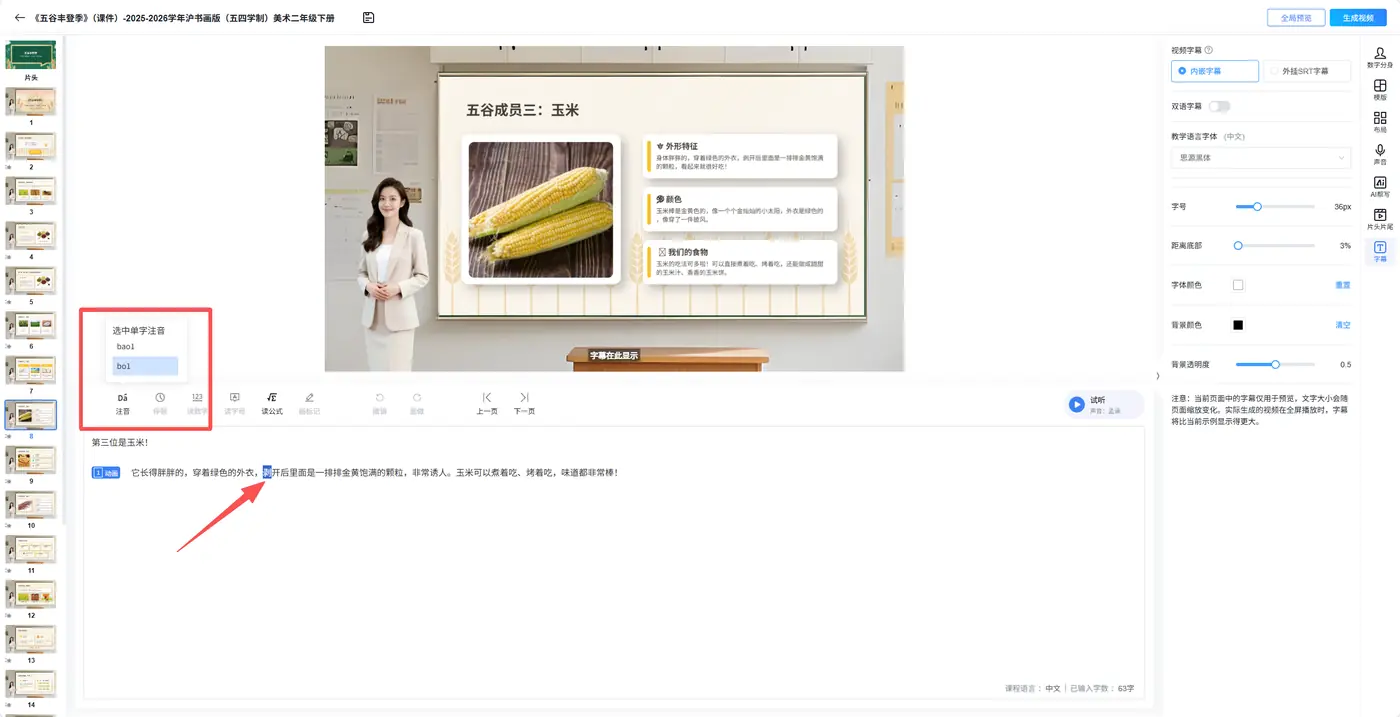Open the 声音 voice panel icon
This screenshot has height=717, width=1400.
[1380, 154]
